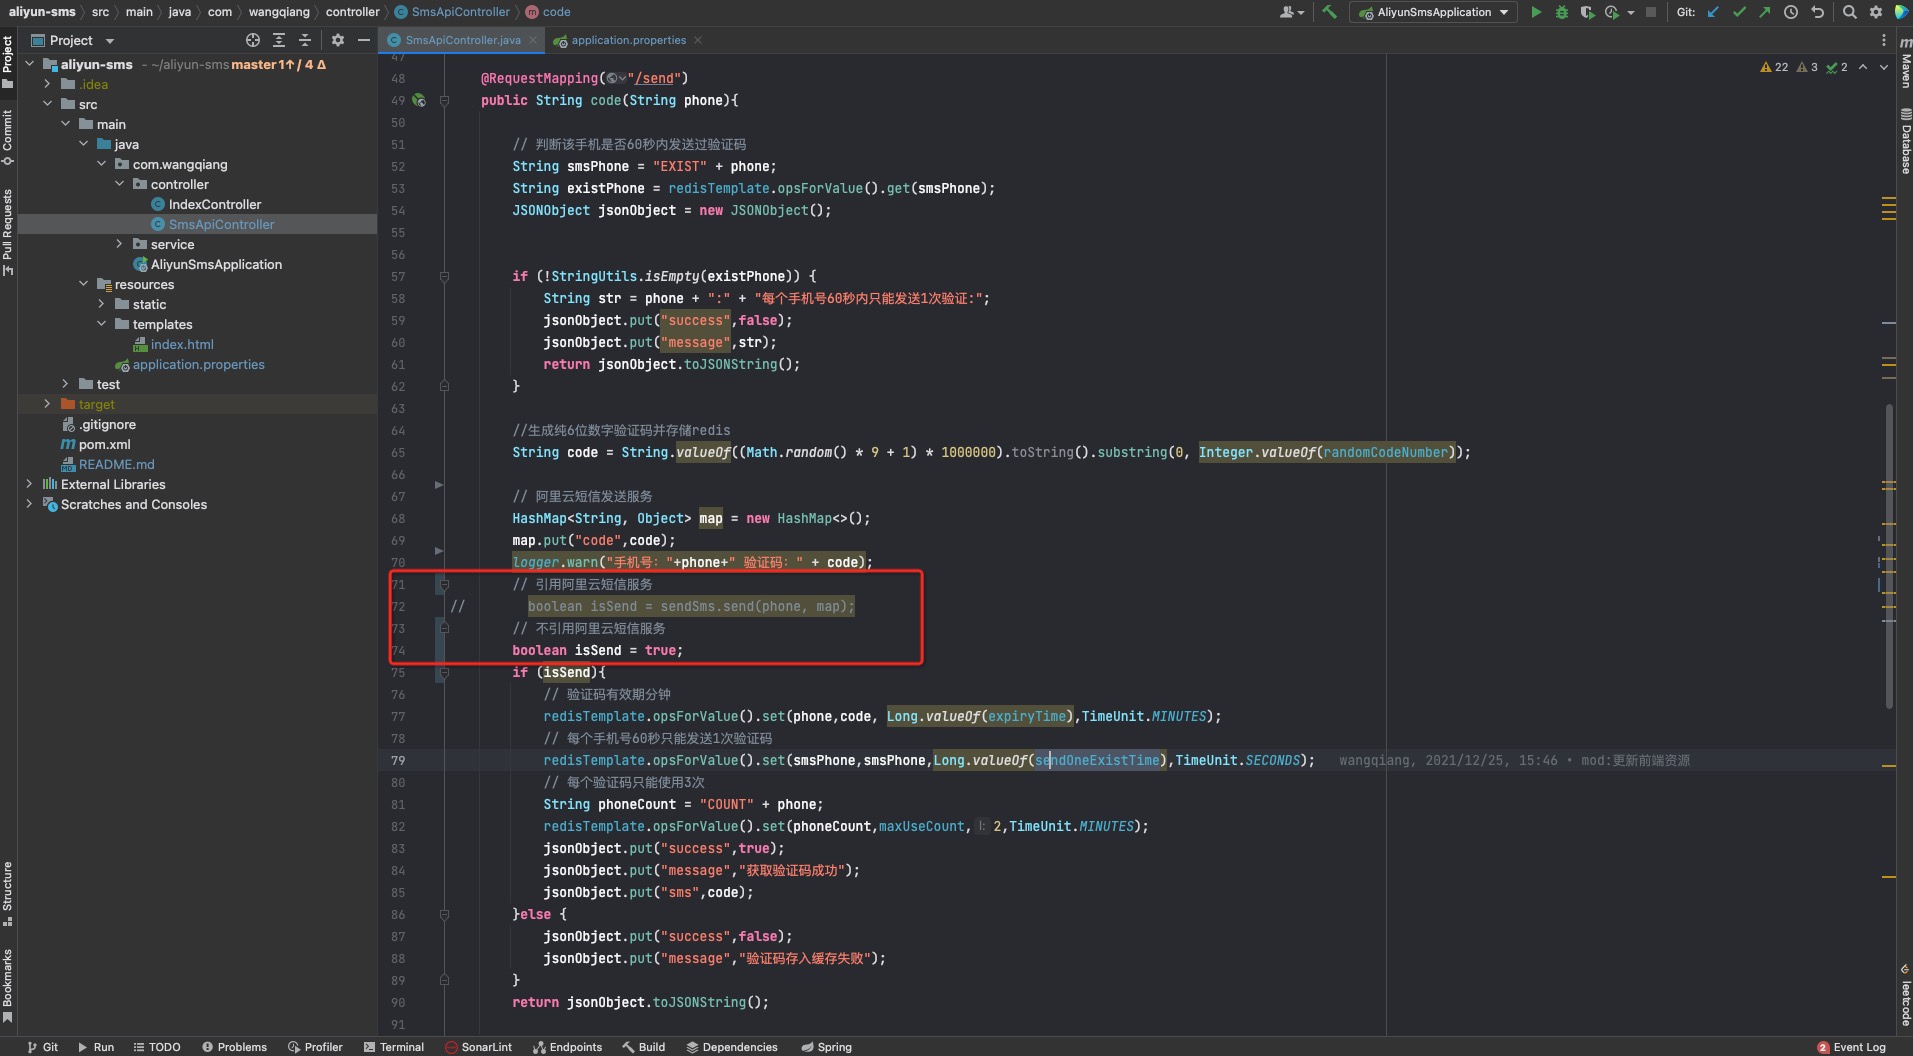Screen dimensions: 1913x1056
Task: Expand the target folder in the tree
Action: coord(47,404)
